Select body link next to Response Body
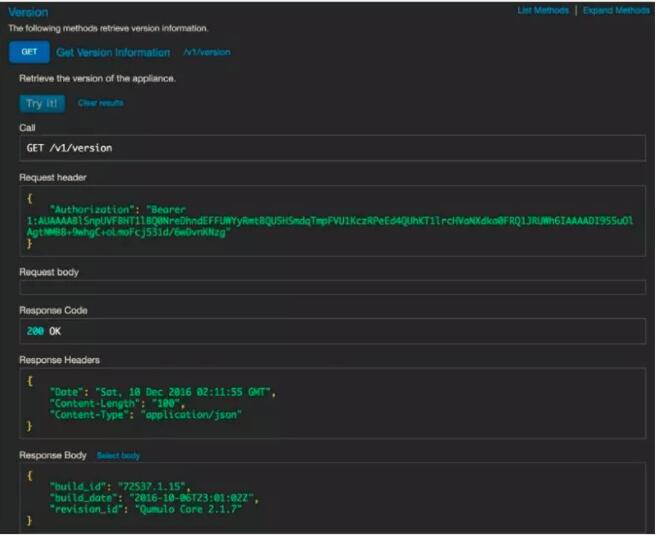This screenshot has height=535, width=655. (x=118, y=456)
